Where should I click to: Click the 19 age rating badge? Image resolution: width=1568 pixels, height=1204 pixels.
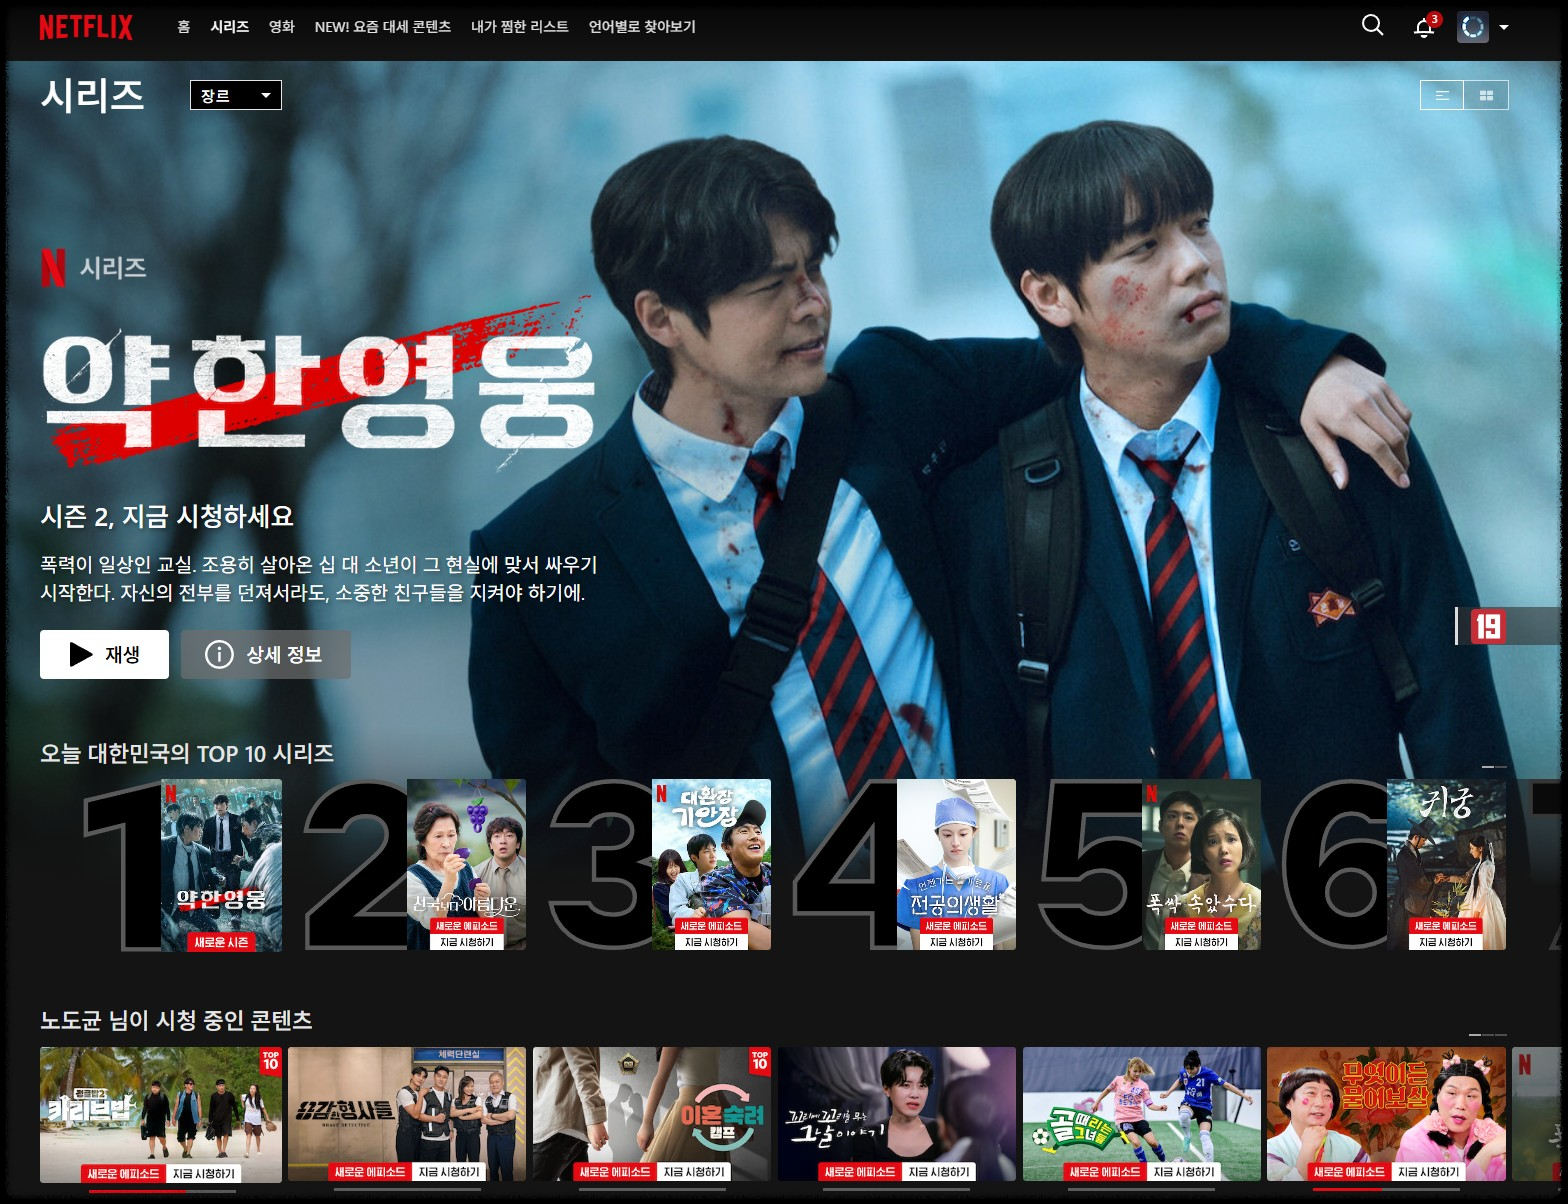click(x=1487, y=627)
